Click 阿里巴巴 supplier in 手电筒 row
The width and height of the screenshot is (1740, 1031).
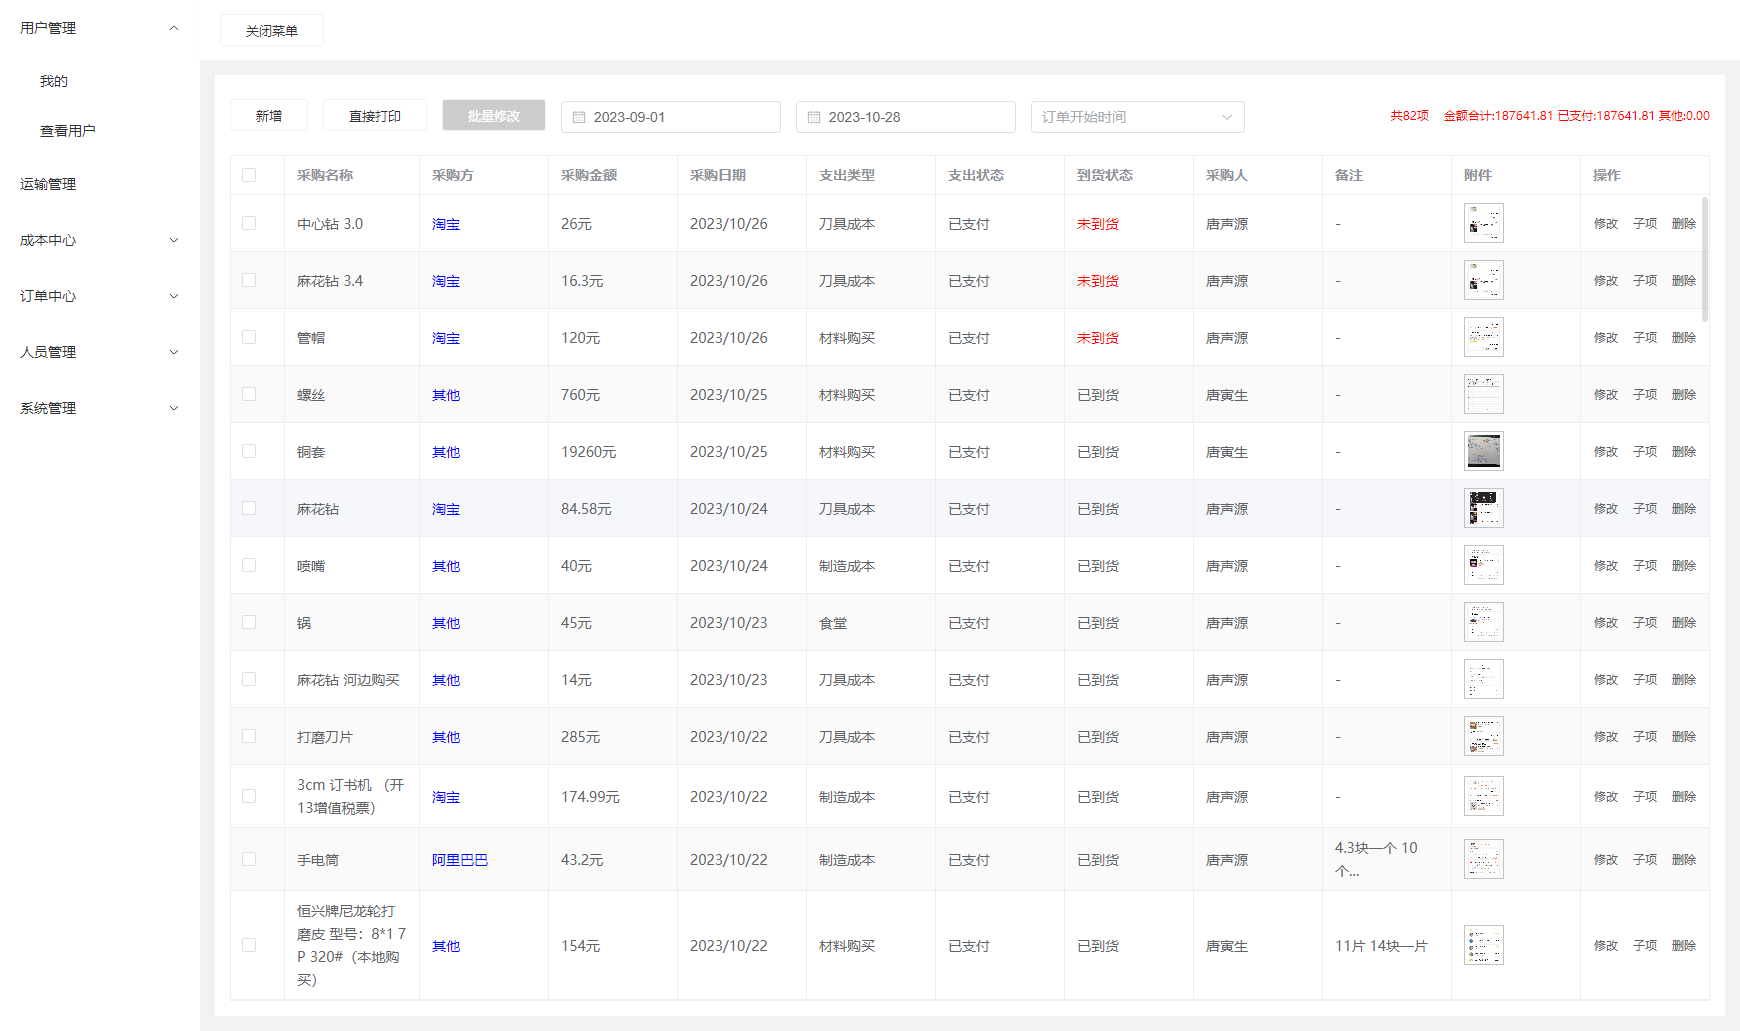click(460, 860)
